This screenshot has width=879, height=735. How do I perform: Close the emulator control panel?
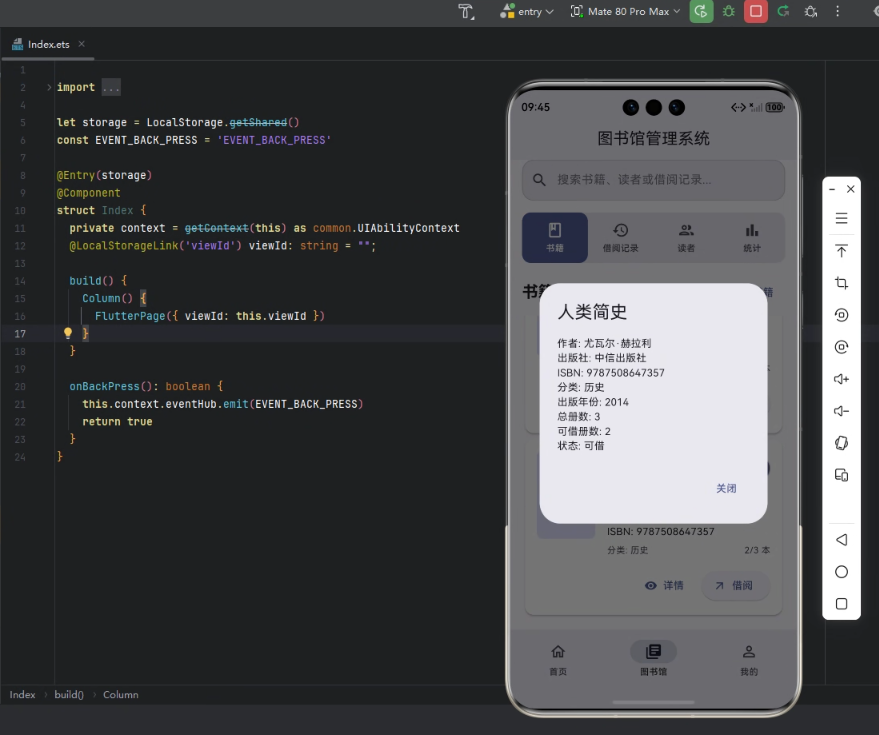pos(850,189)
